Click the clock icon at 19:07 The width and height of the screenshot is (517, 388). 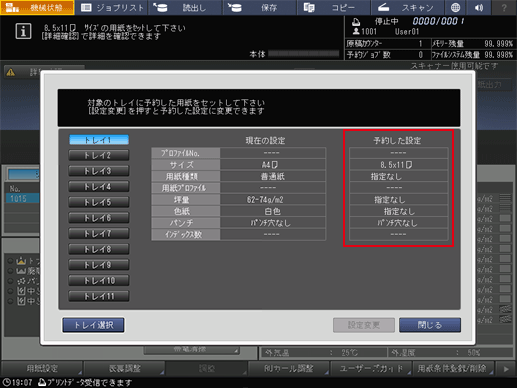click(x=6, y=382)
